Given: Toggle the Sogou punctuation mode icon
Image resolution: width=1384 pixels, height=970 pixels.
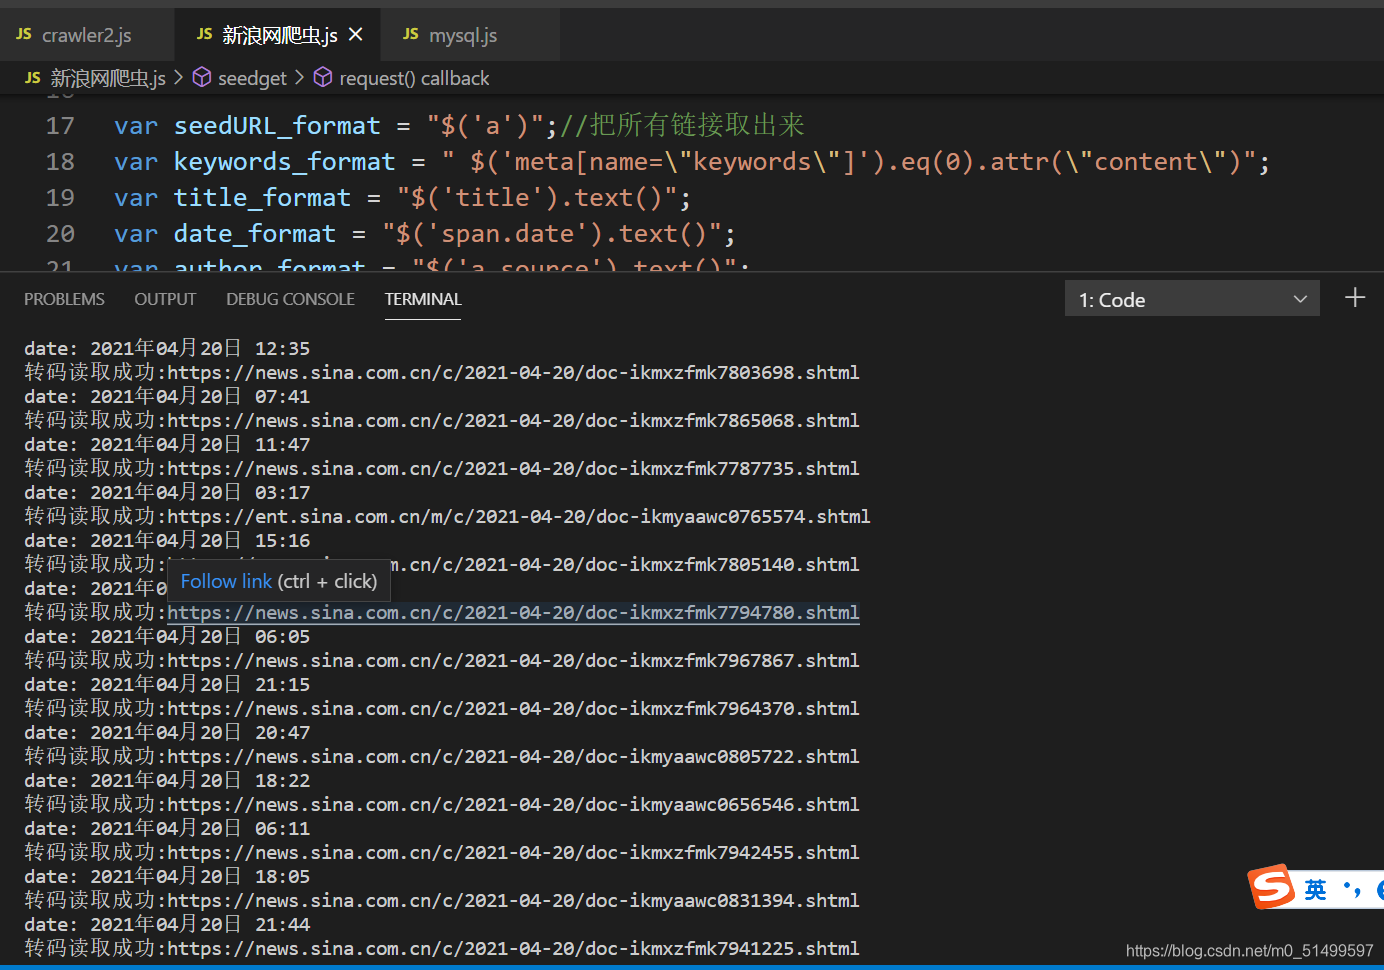Looking at the screenshot, I should (x=1352, y=889).
